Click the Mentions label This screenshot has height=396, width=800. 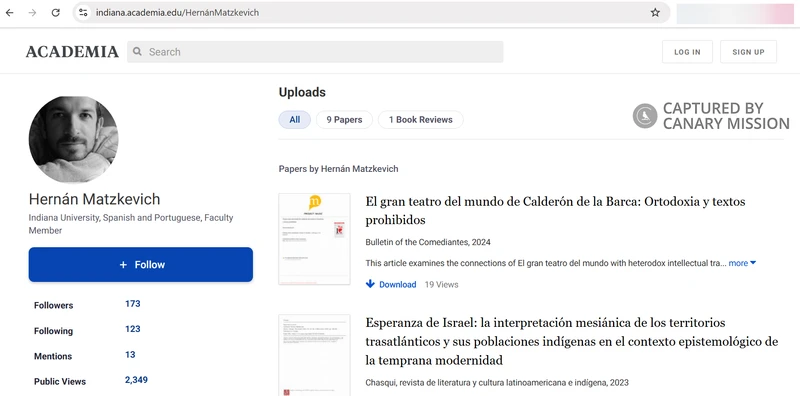53,356
